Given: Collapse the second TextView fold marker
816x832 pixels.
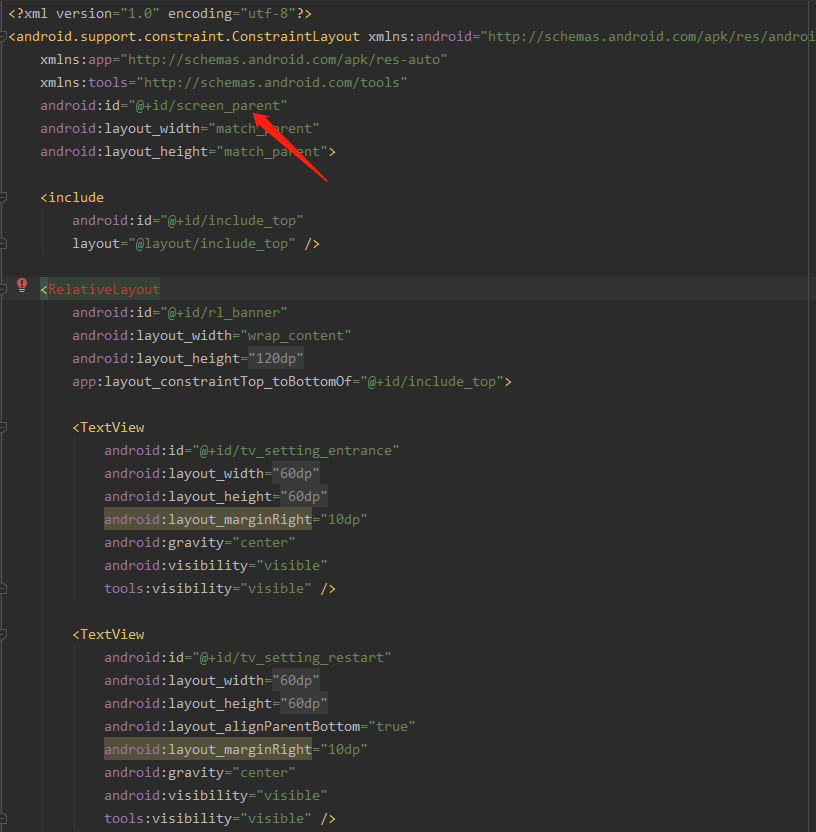Looking at the screenshot, I should click(x=3, y=634).
